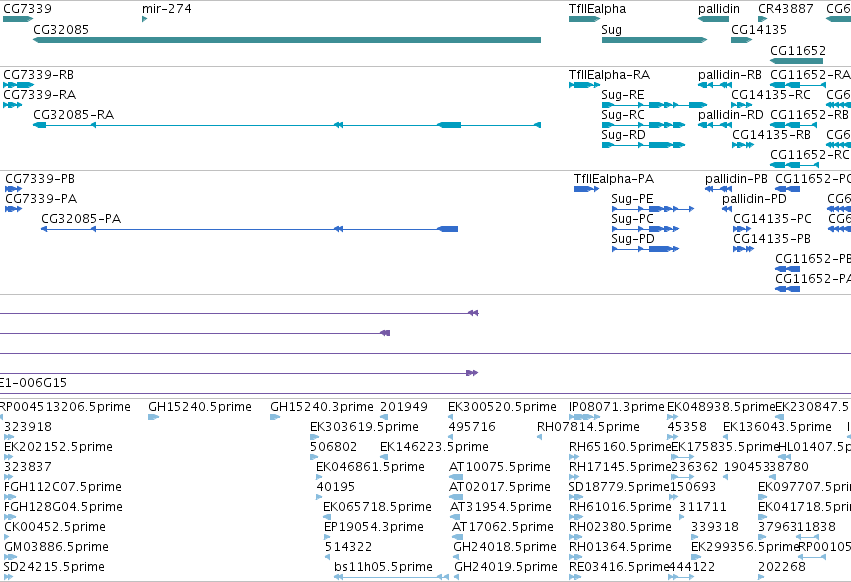Select the GH24018.5prime label
Viewport: 851px width, 582px height.
coord(505,547)
